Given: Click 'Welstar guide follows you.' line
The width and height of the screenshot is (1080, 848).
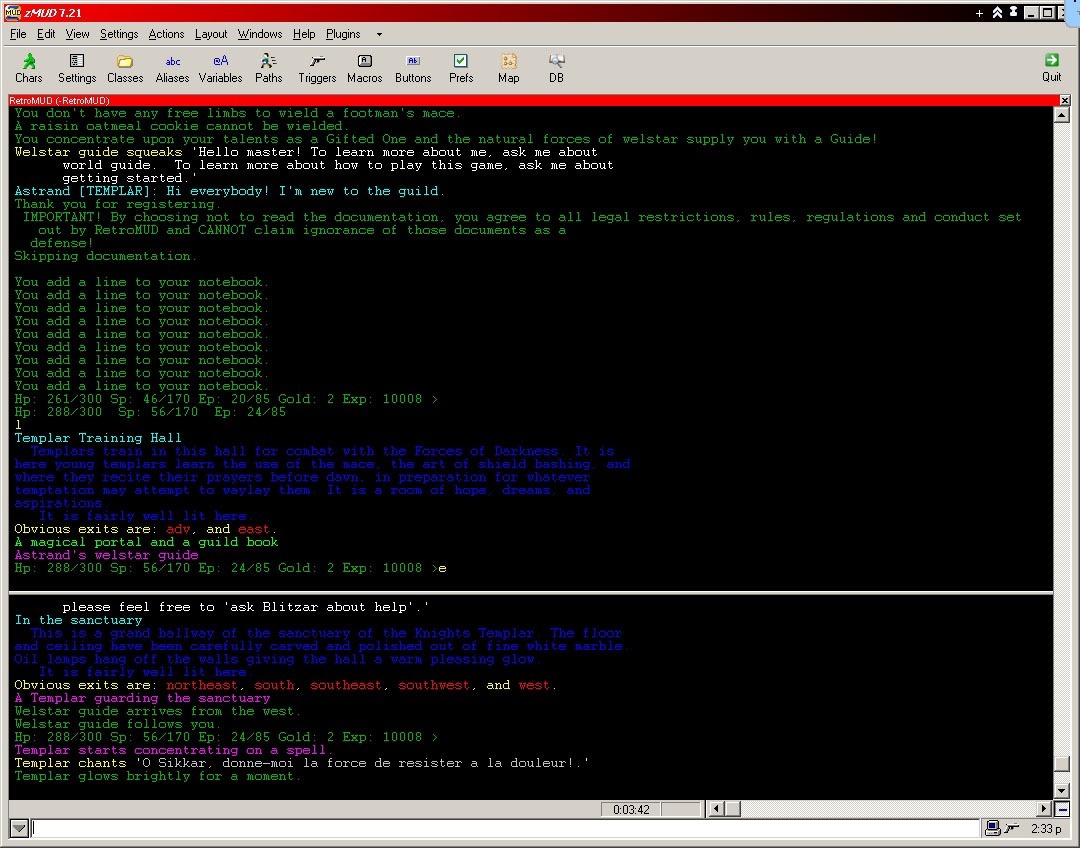Looking at the screenshot, I should (118, 725).
